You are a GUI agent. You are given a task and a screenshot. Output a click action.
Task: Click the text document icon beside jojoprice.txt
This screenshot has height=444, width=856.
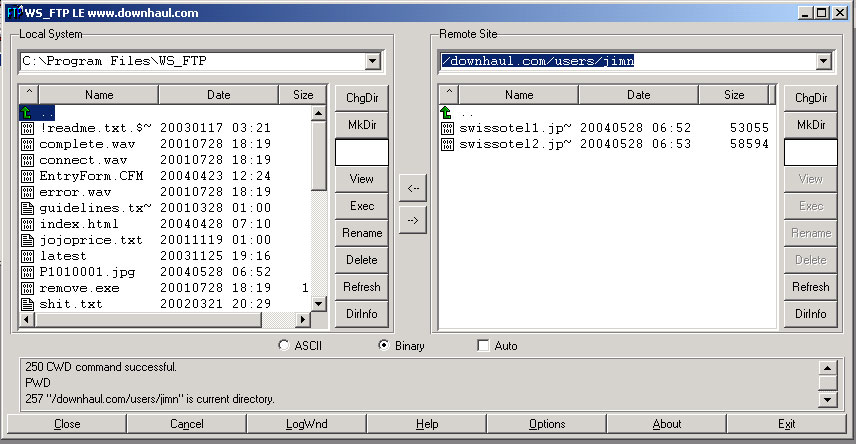tap(27, 240)
